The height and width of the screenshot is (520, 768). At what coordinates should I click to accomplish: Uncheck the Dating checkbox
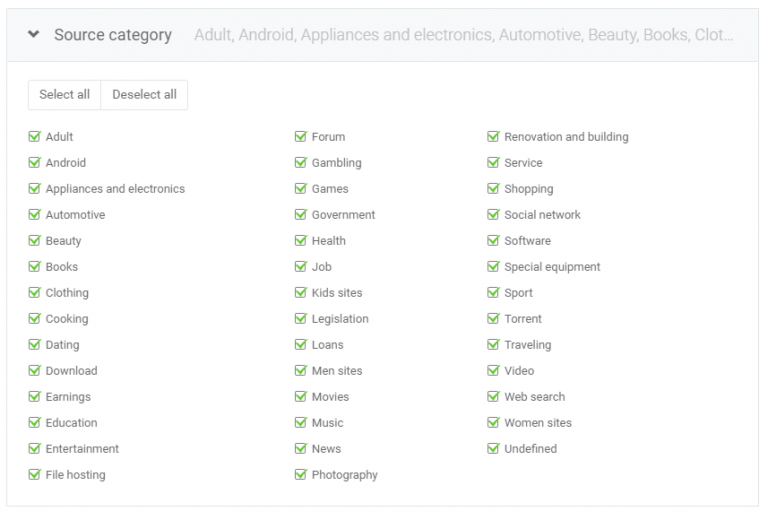click(x=35, y=345)
